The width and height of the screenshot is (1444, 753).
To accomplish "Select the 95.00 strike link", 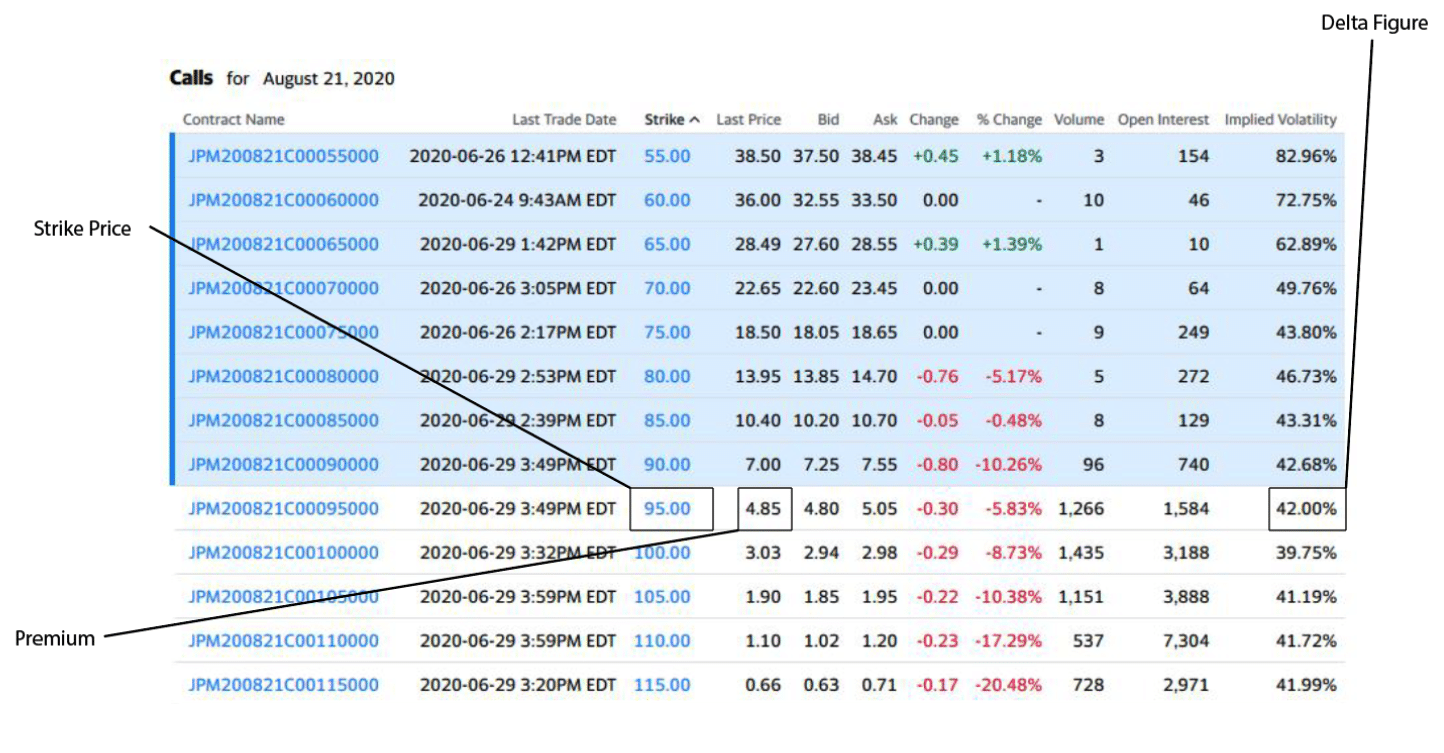I will pyautogui.click(x=667, y=508).
